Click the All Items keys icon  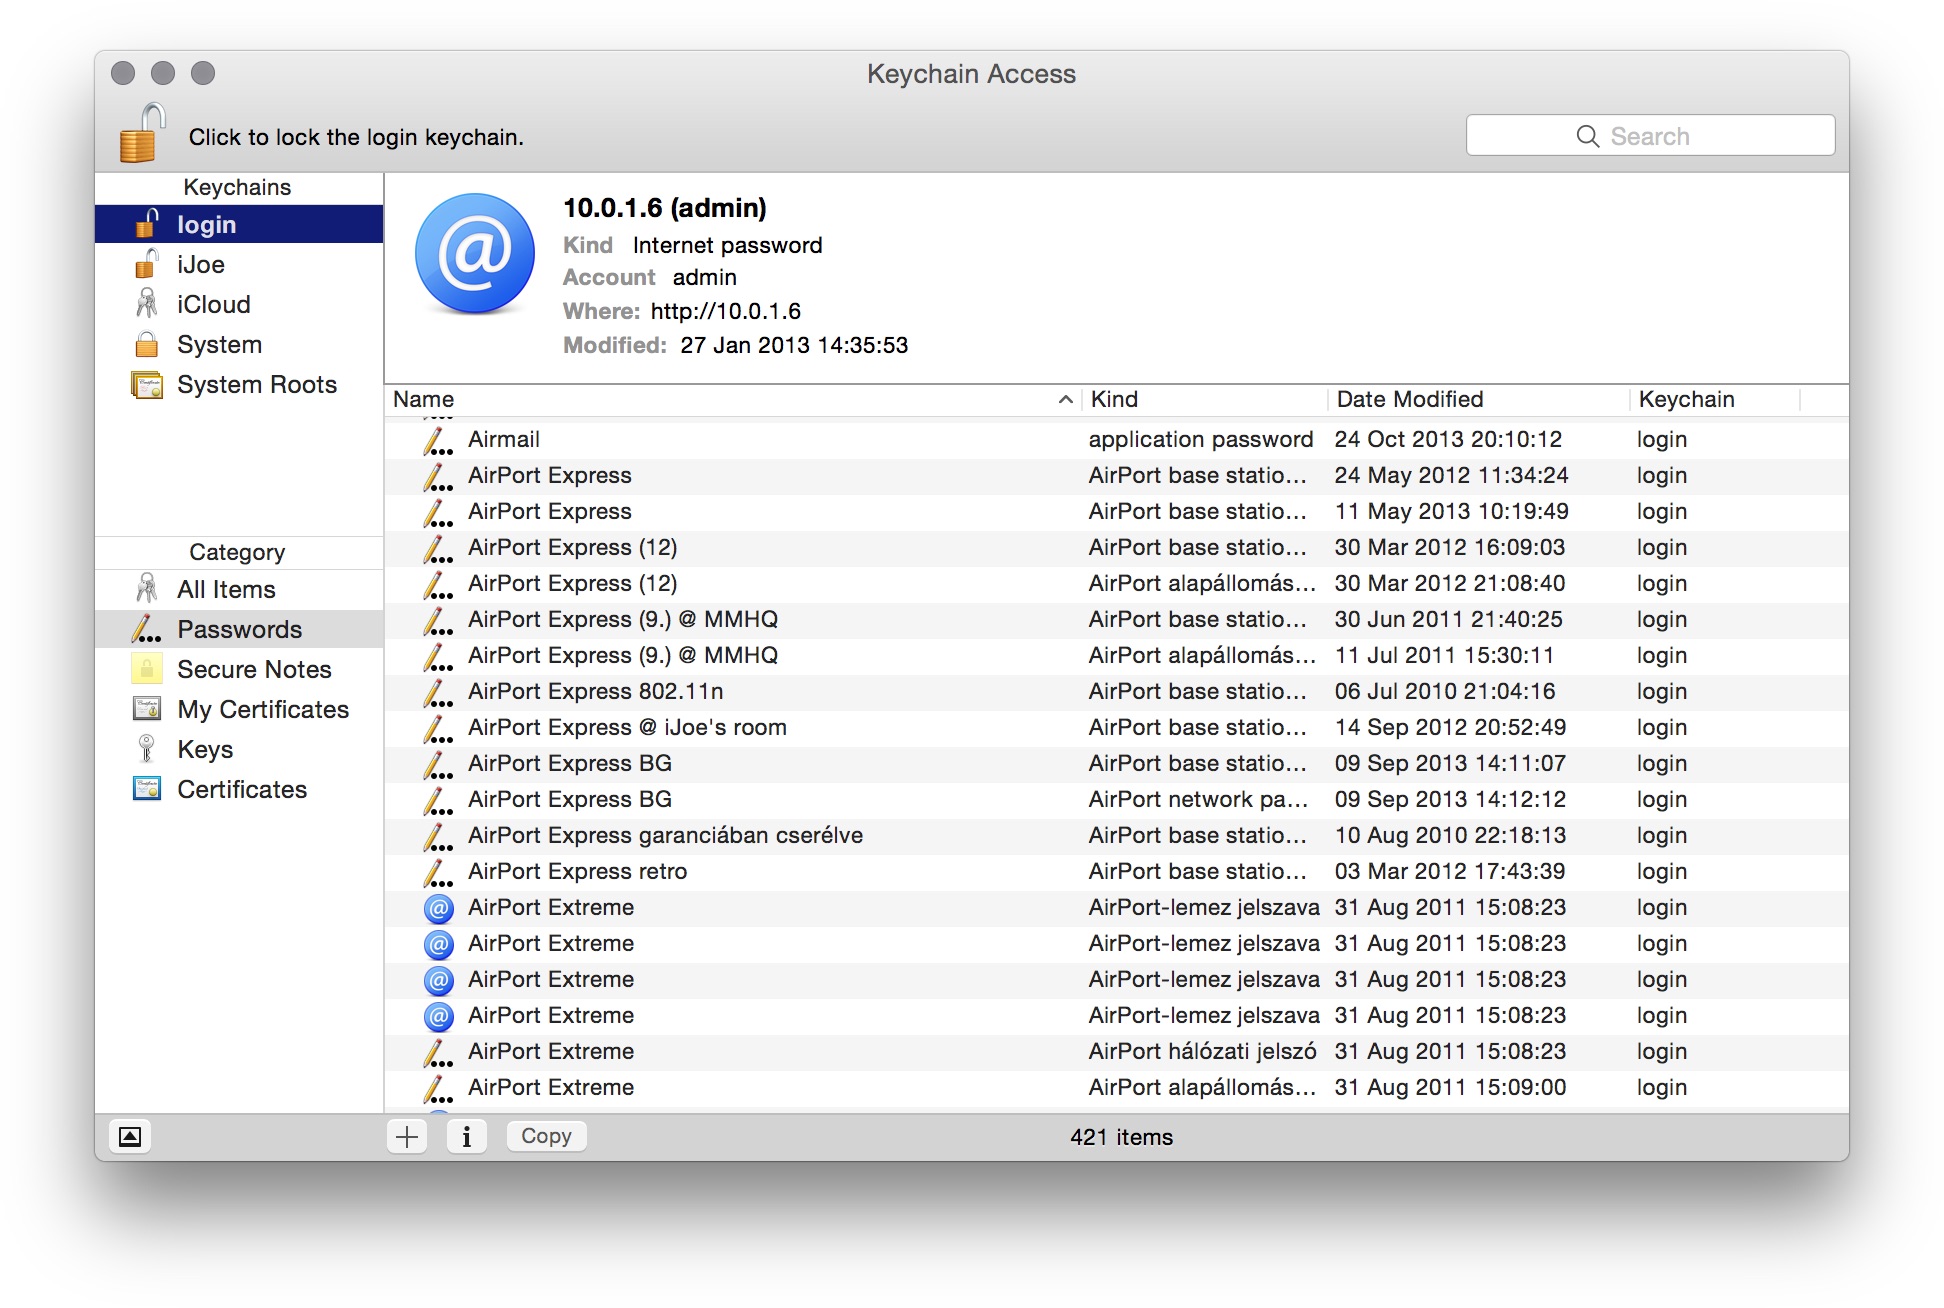147,589
